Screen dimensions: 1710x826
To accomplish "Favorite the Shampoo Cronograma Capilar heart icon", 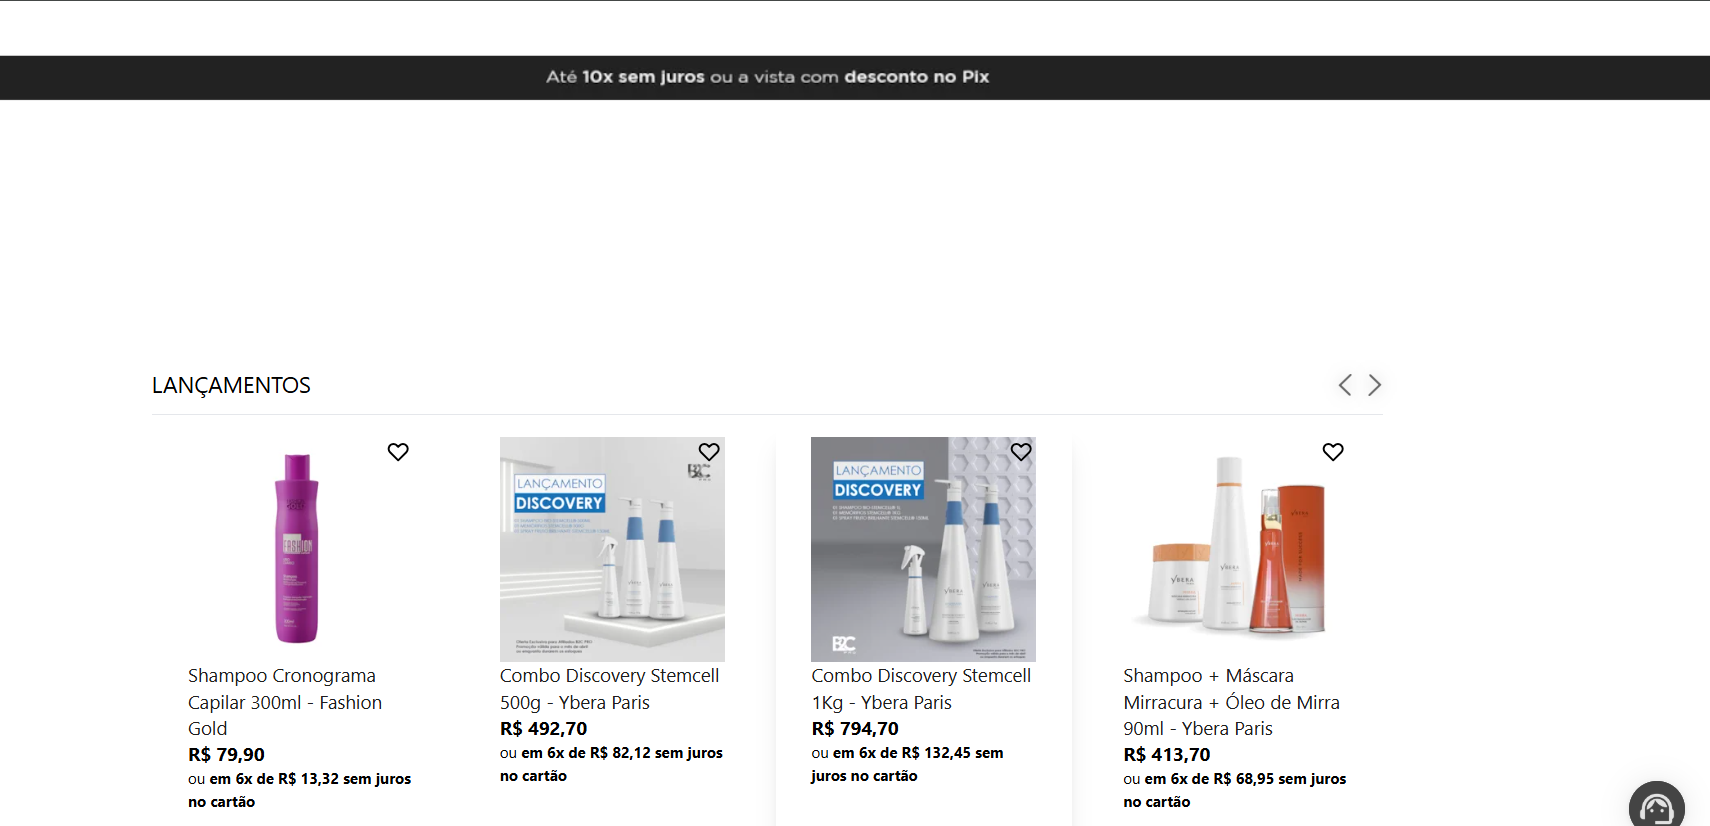I will point(398,452).
